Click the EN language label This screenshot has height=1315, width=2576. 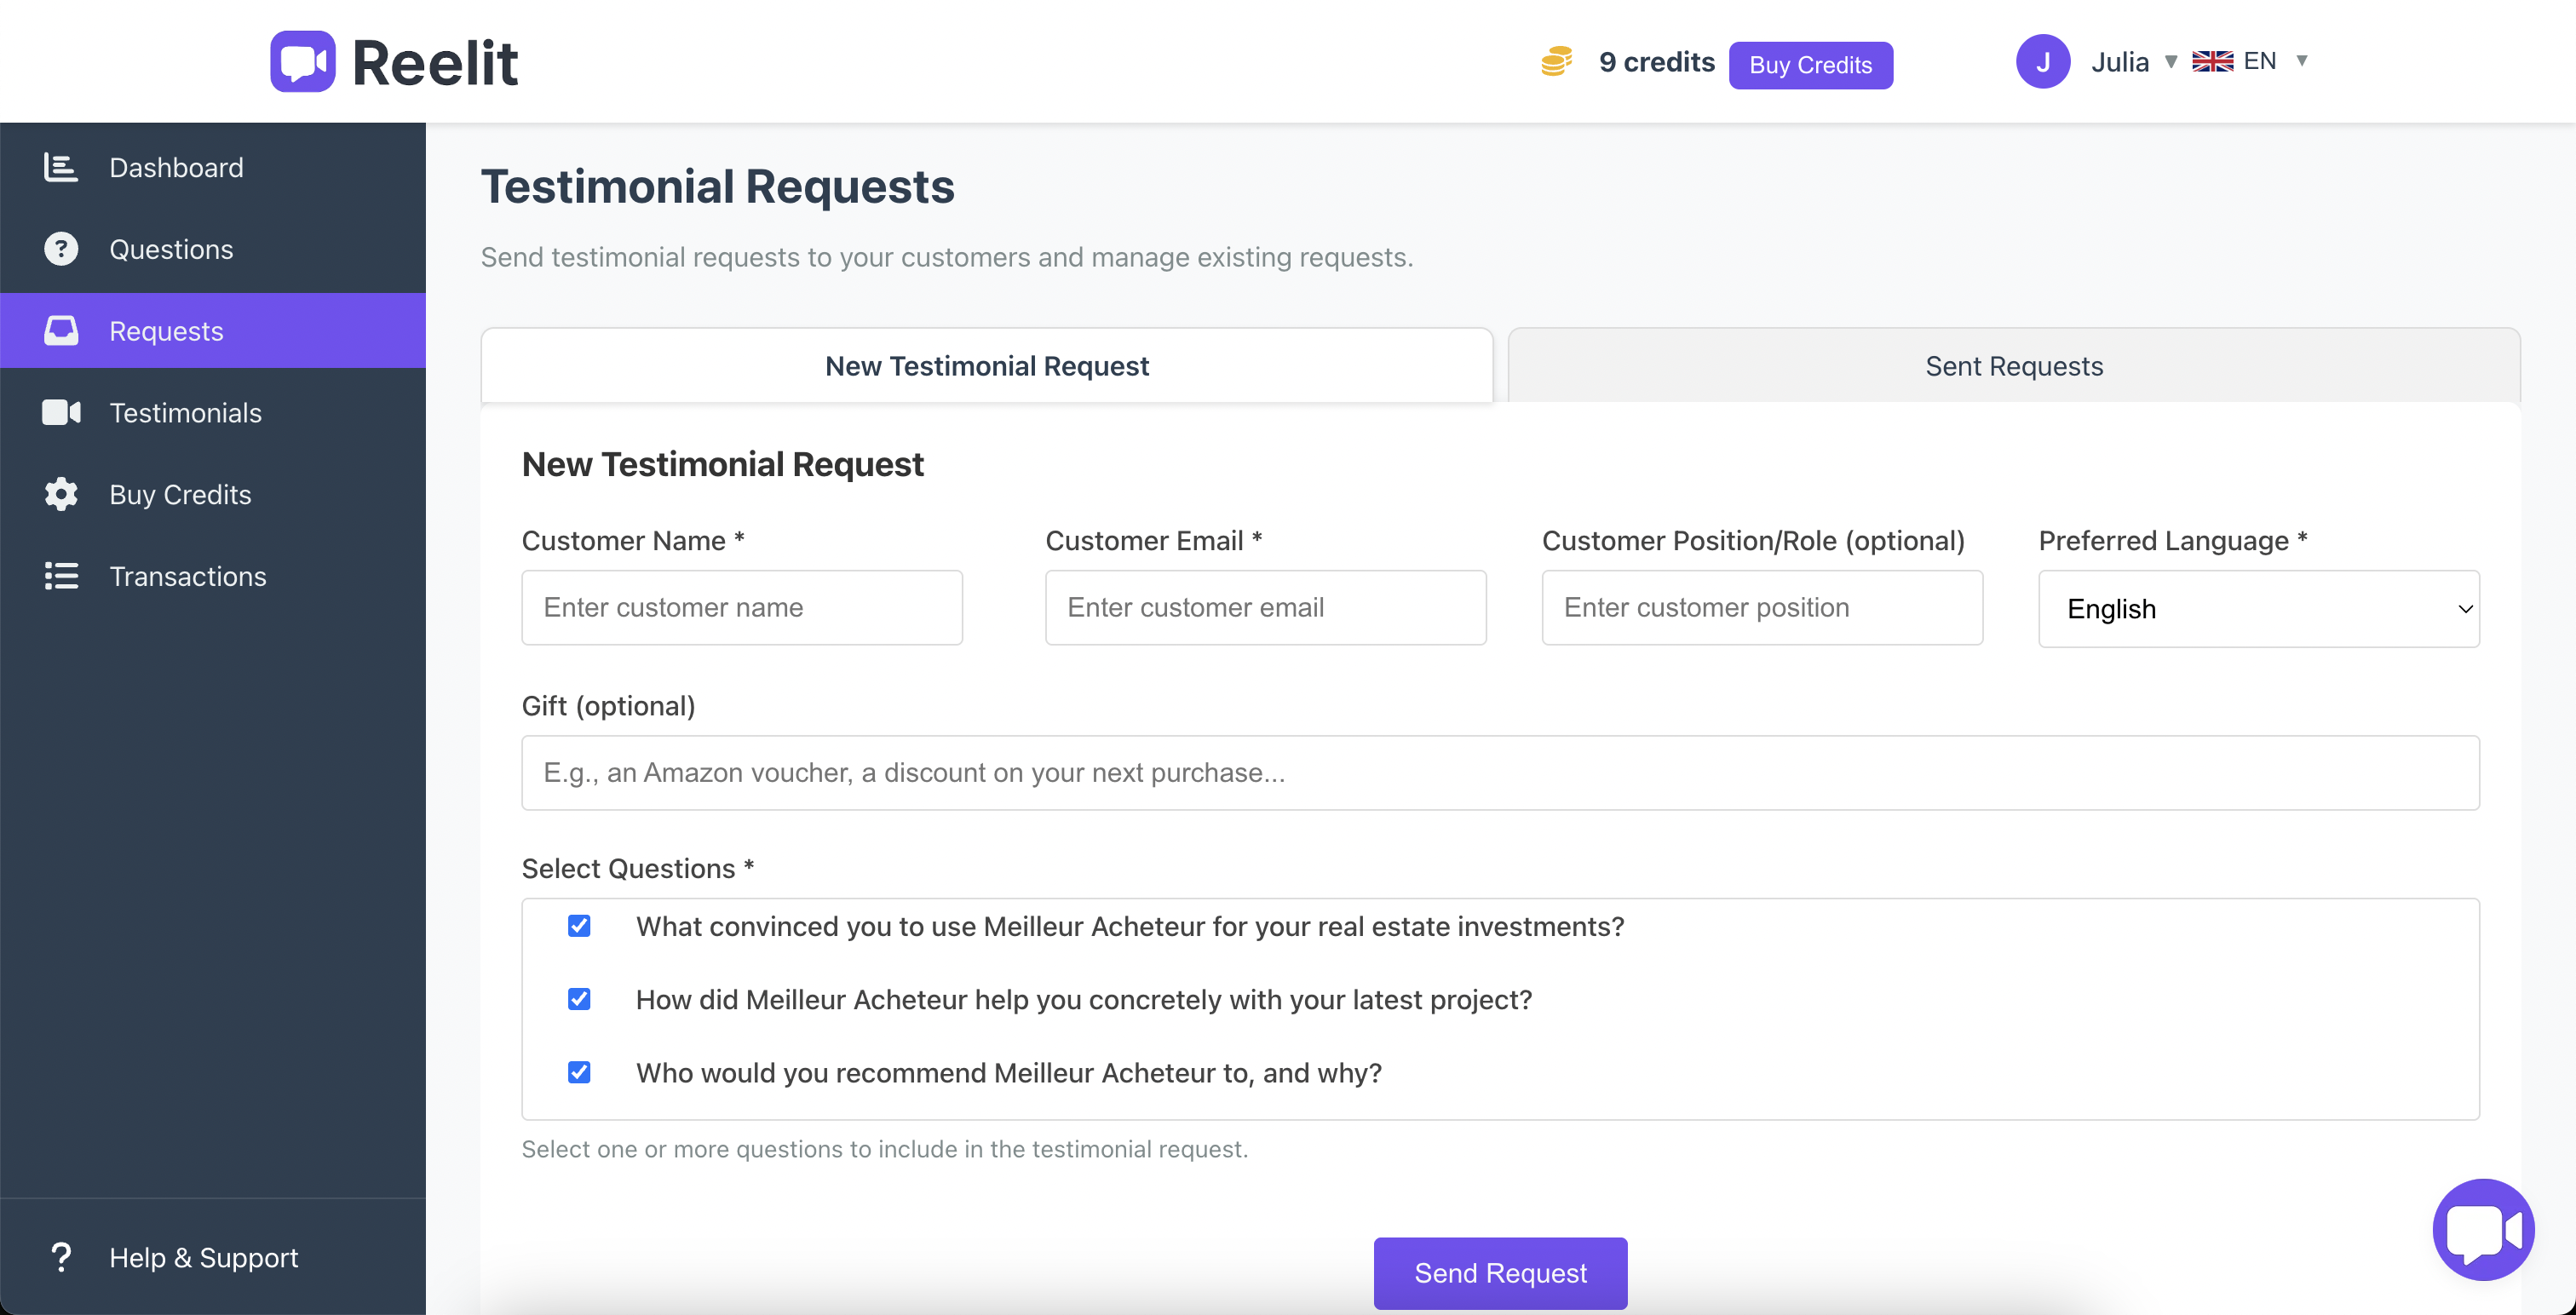click(2259, 61)
